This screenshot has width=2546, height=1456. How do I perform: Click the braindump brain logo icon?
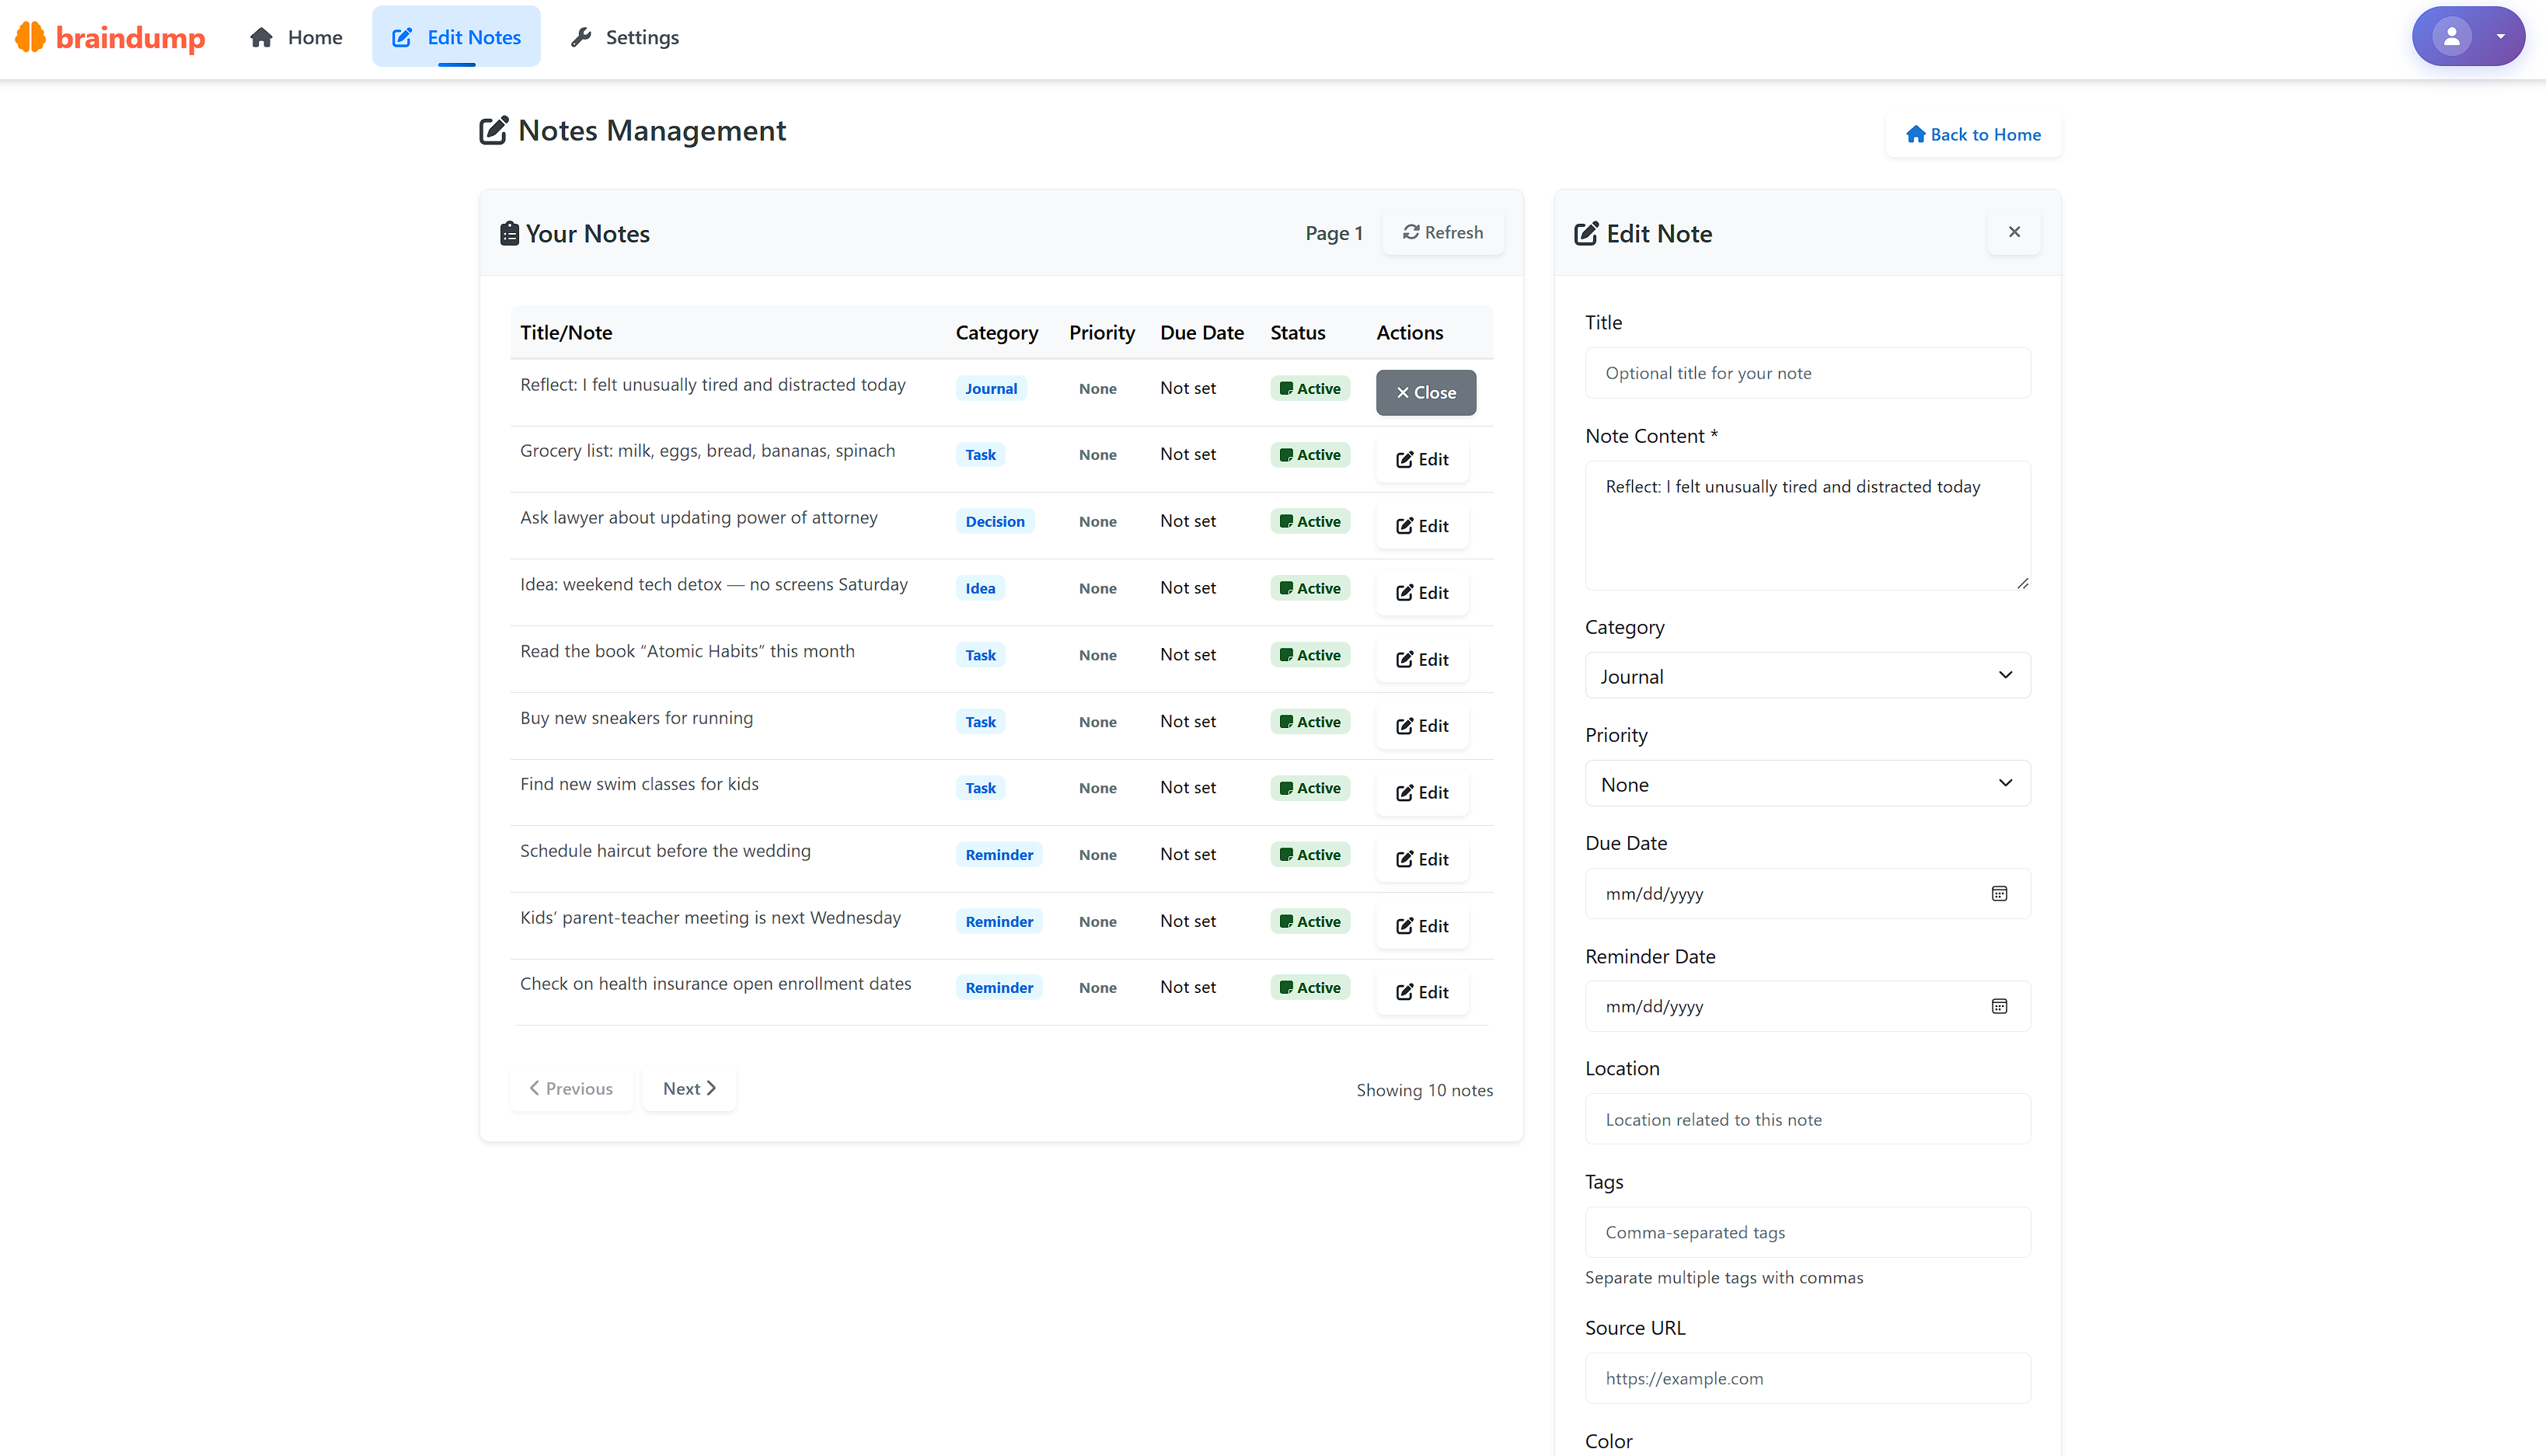tap(31, 37)
